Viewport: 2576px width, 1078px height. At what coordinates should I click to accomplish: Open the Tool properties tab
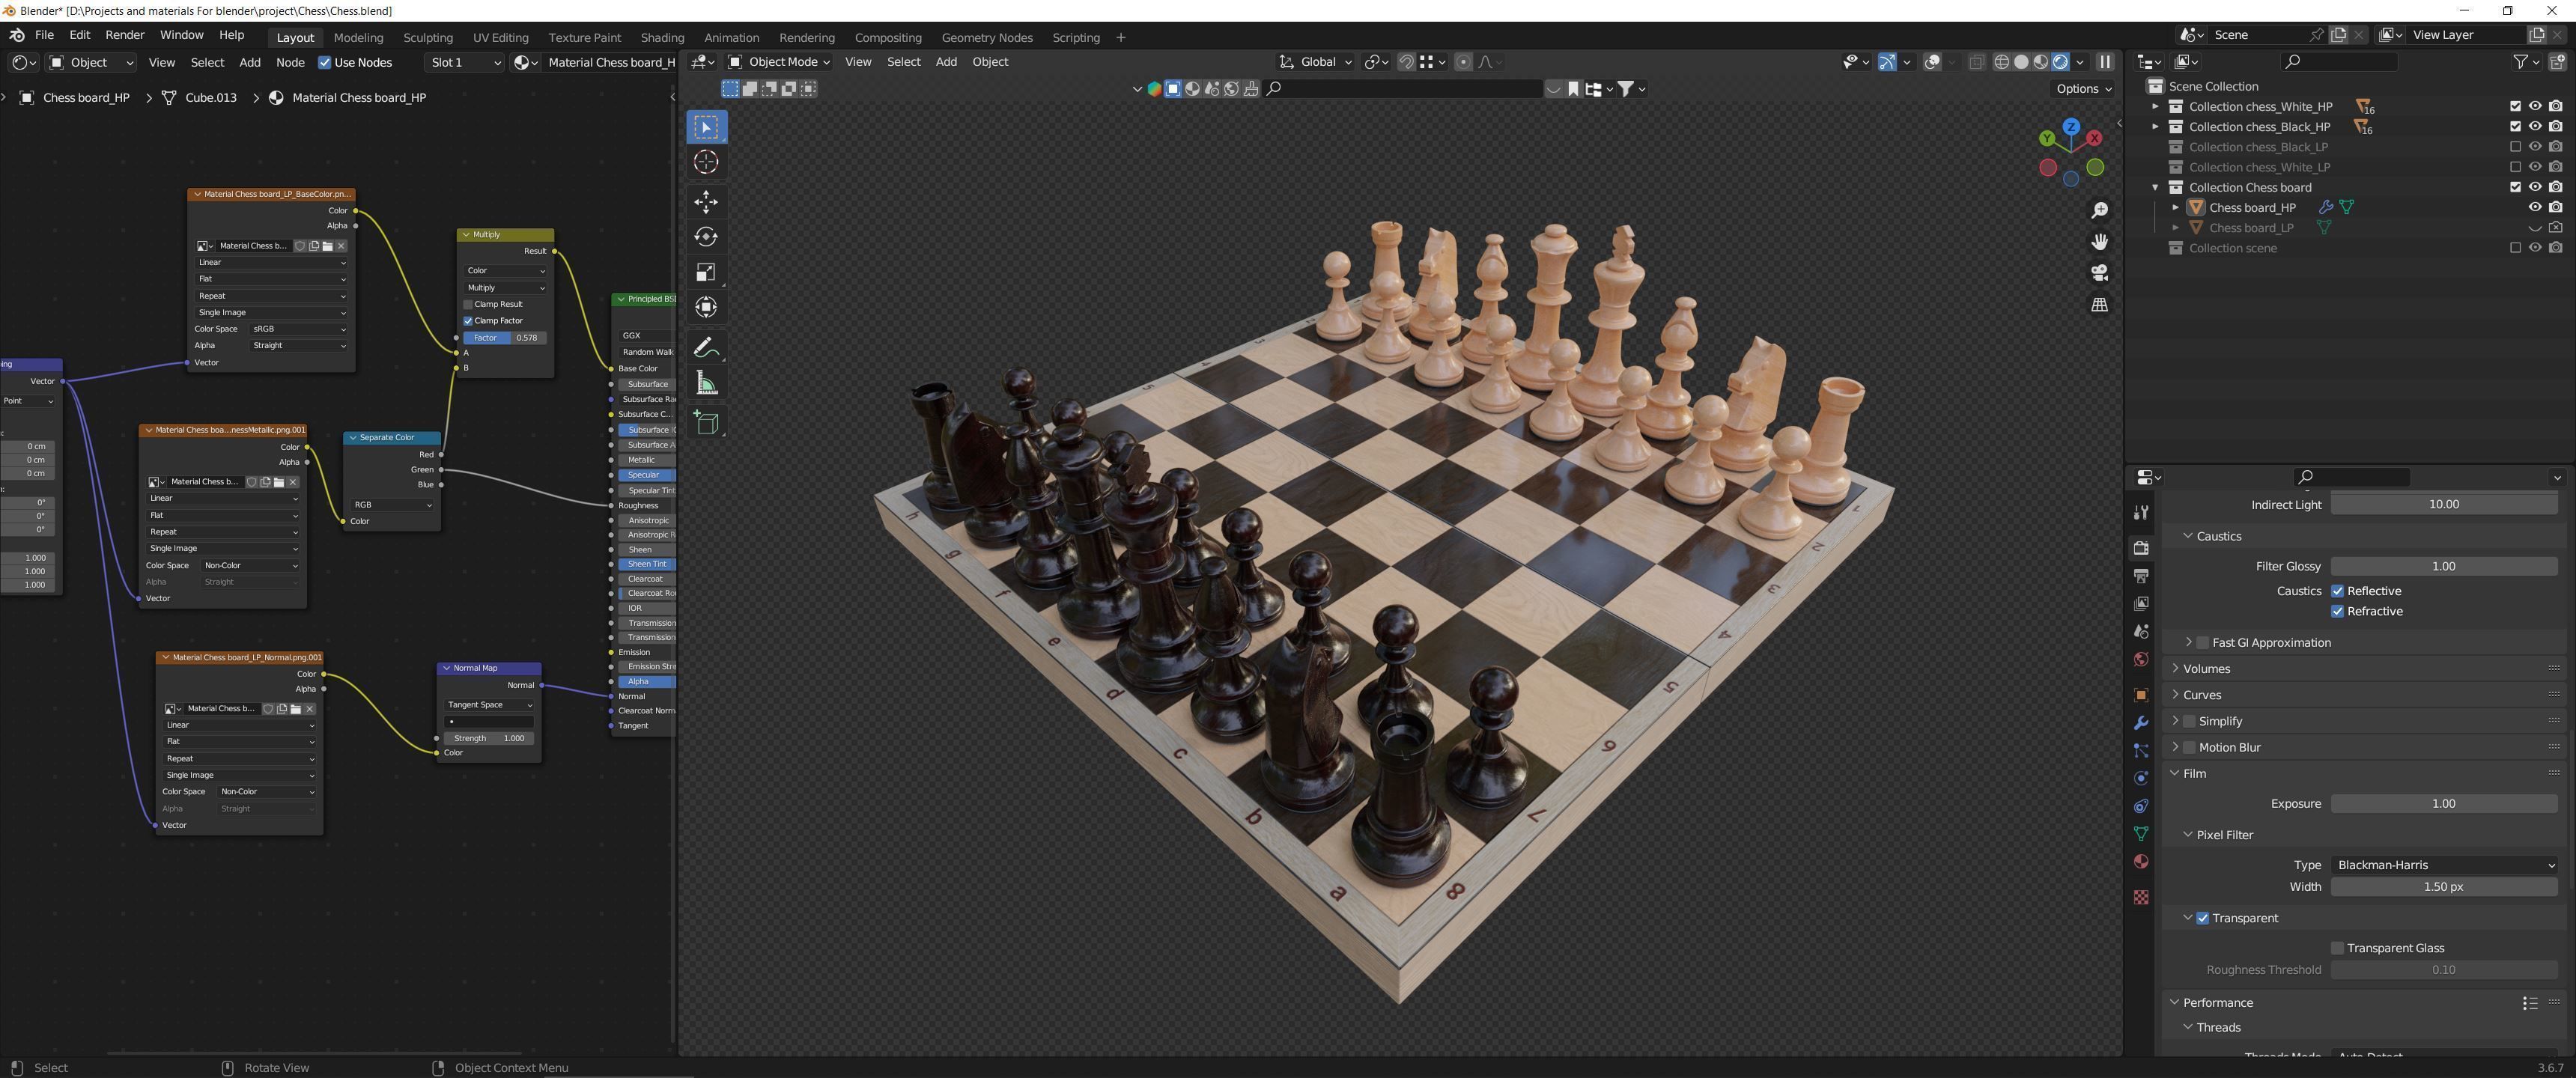click(x=2141, y=513)
